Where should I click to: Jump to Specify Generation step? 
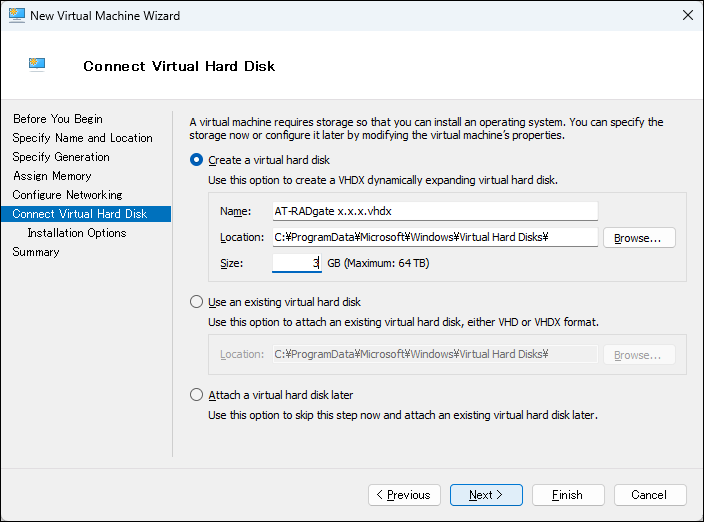click(61, 157)
